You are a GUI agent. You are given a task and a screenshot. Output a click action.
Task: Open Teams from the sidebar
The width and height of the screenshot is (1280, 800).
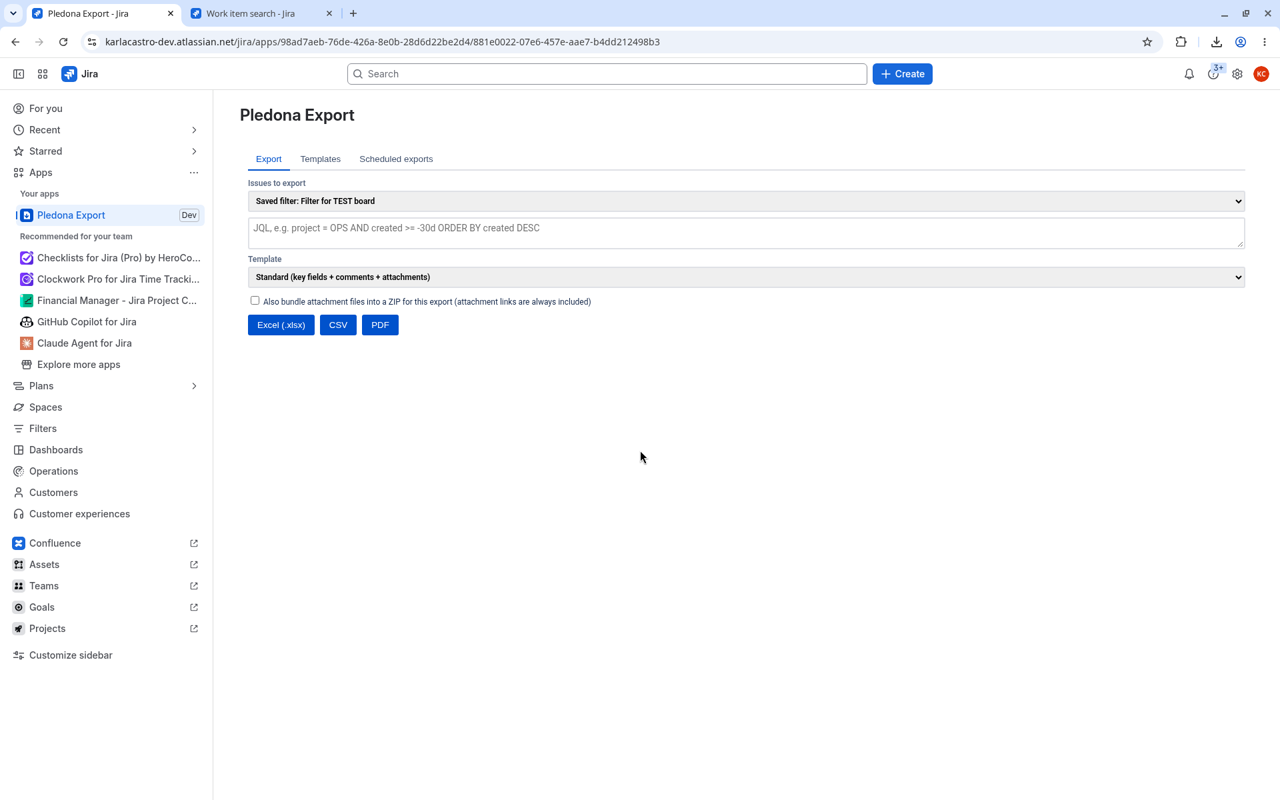point(105,586)
